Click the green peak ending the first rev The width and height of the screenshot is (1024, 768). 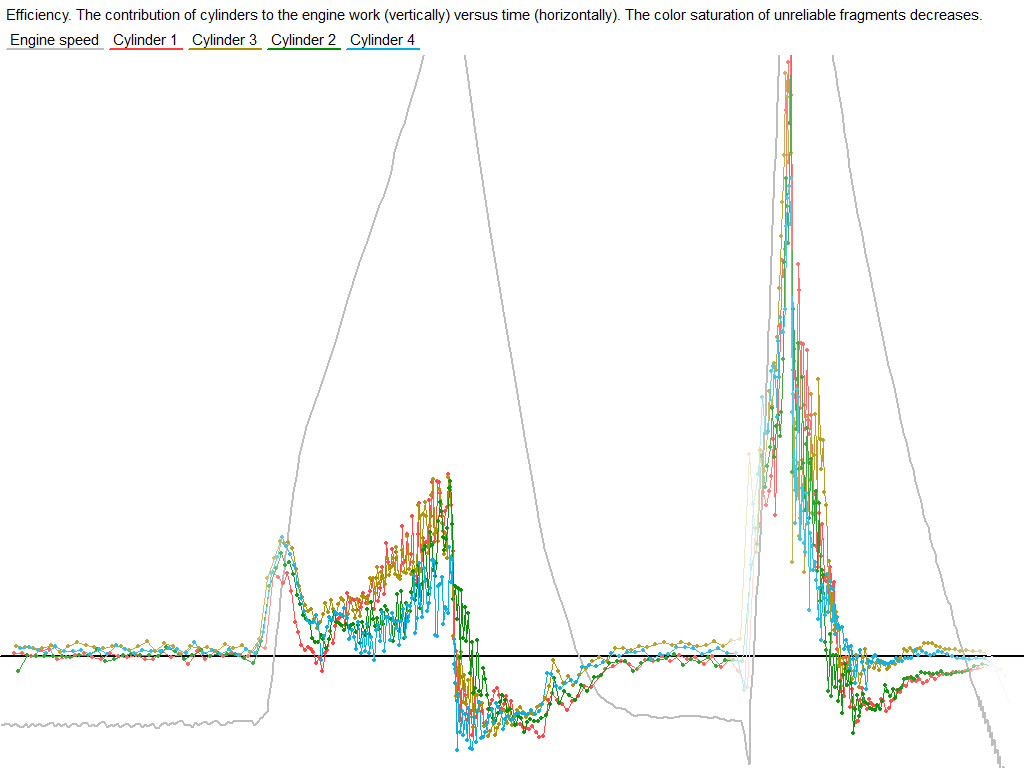tap(451, 481)
